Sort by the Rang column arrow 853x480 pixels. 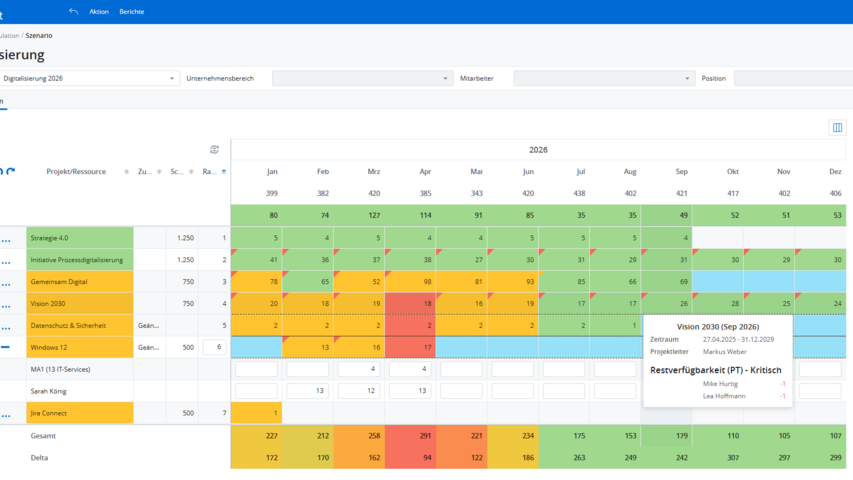[223, 172]
